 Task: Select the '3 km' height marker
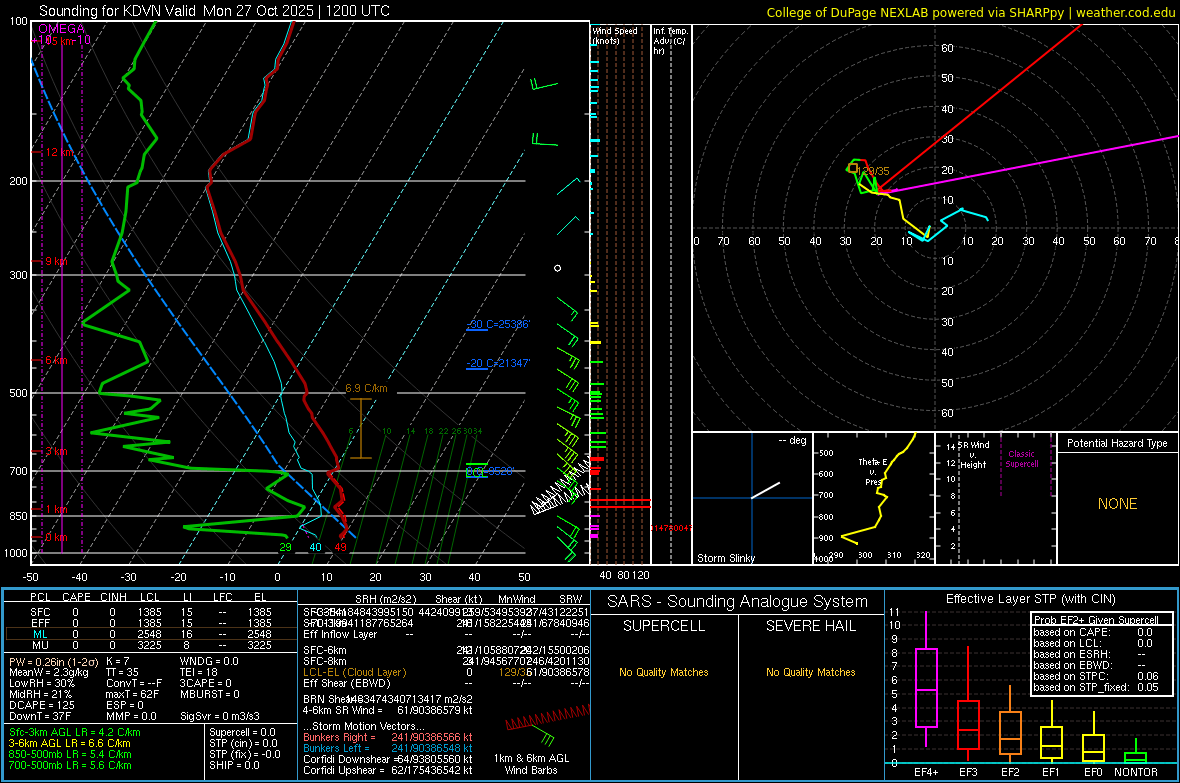pos(56,452)
